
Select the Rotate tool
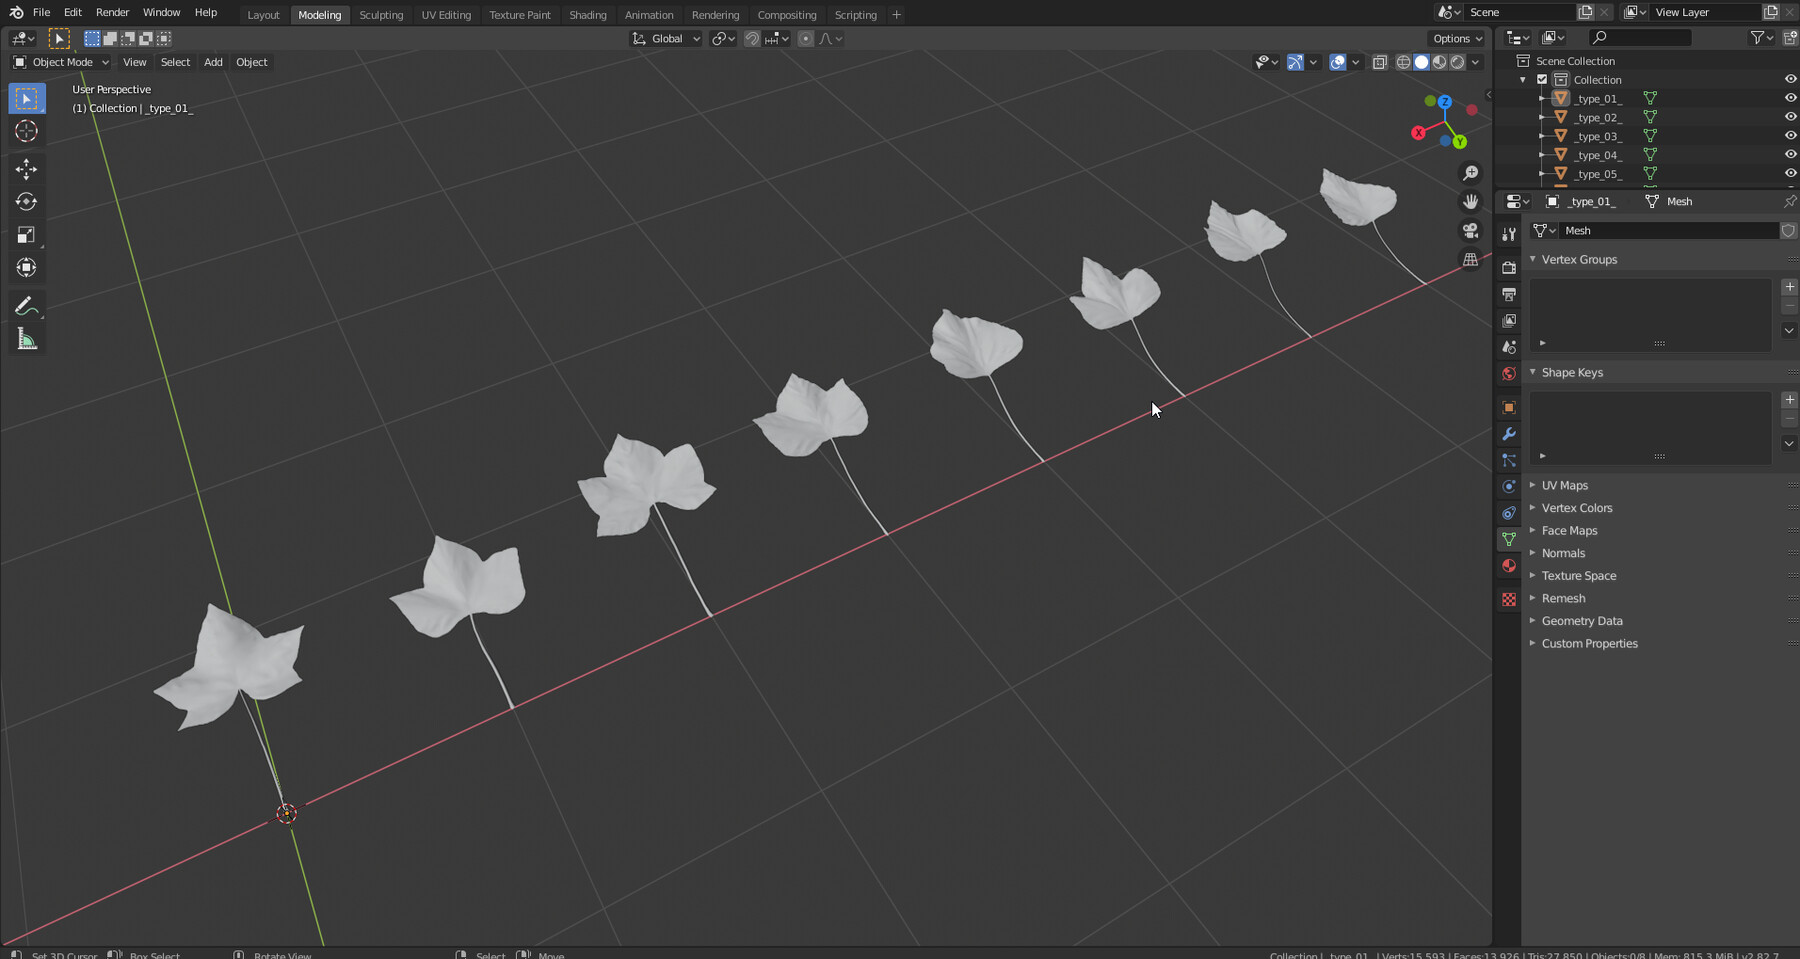tap(25, 201)
